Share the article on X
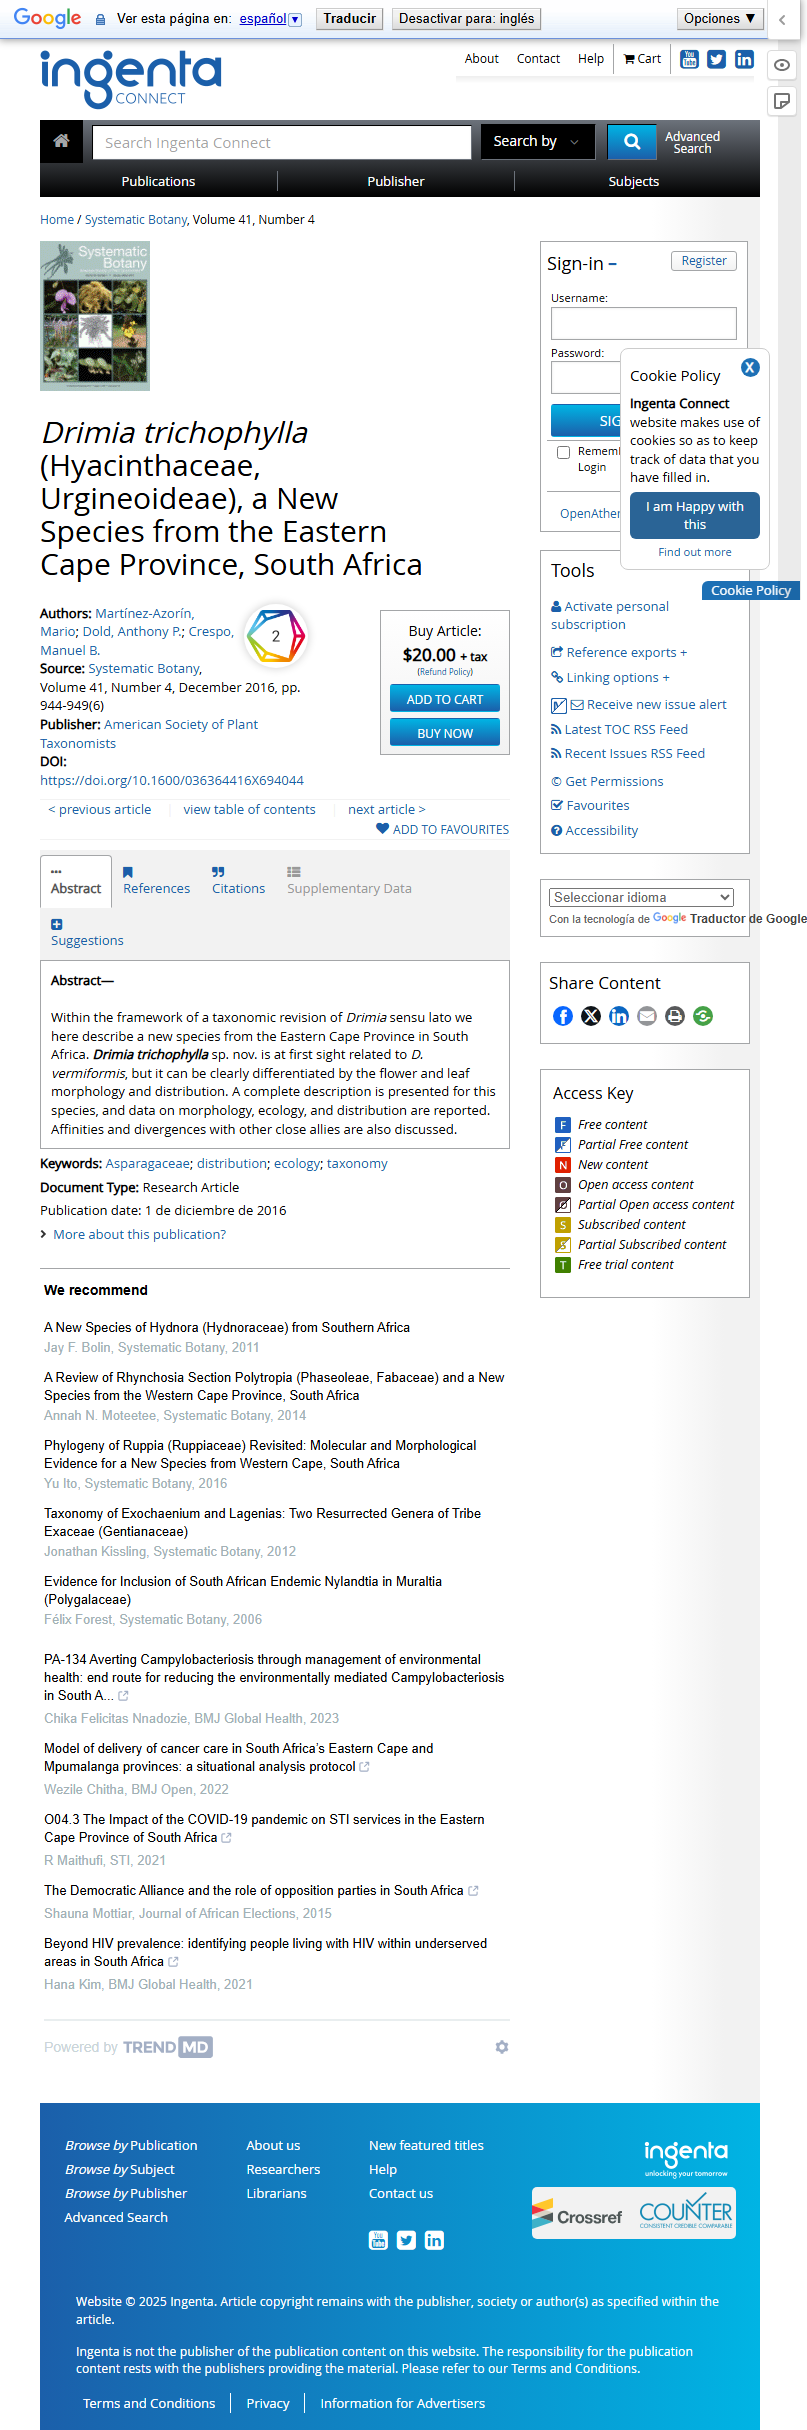 coord(591,1016)
